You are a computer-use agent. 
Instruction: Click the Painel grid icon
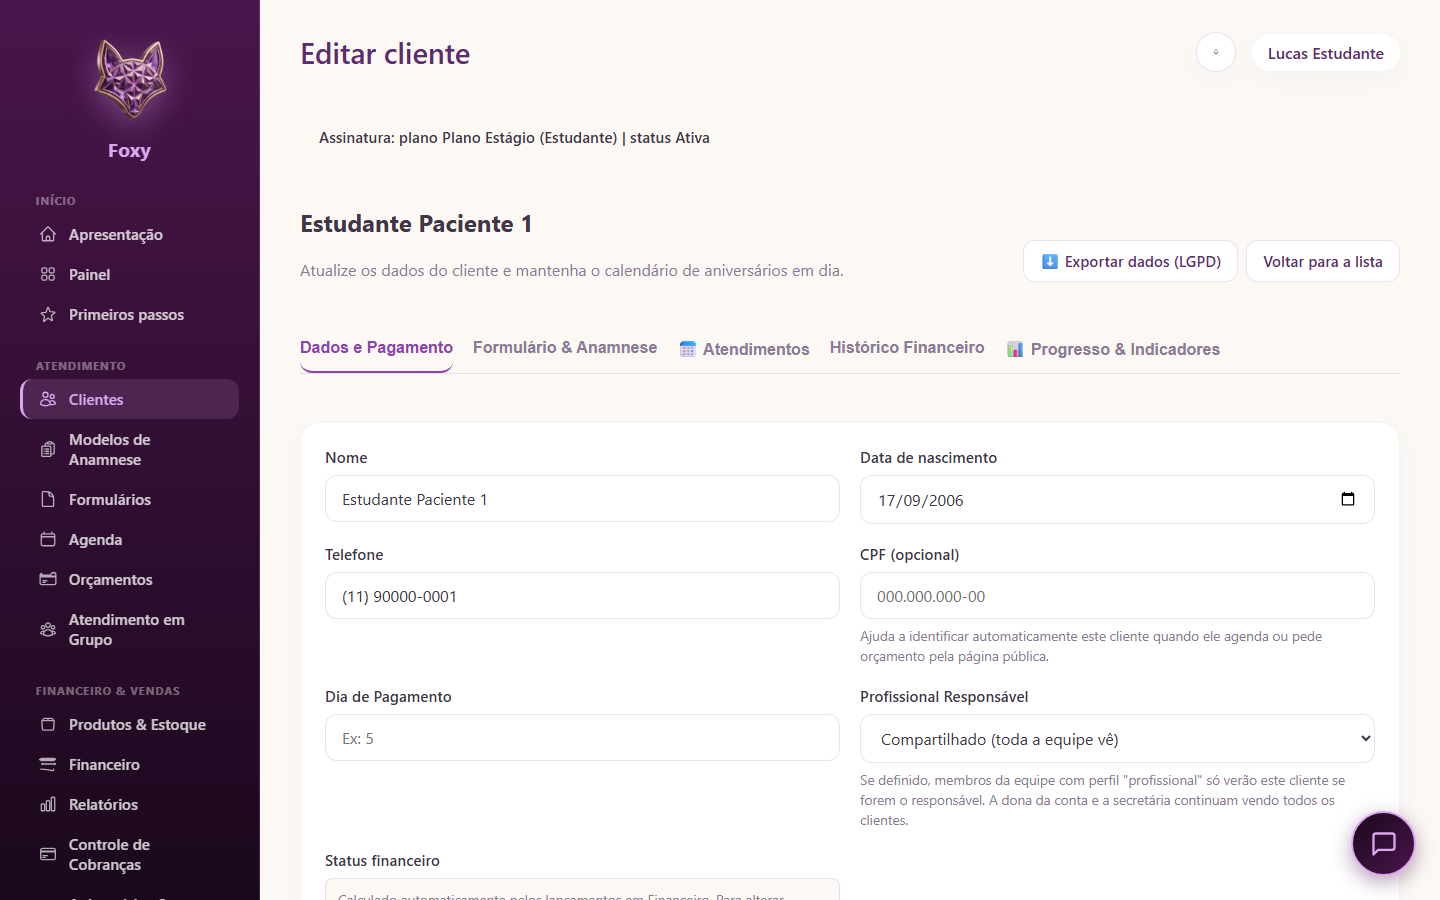(x=48, y=274)
